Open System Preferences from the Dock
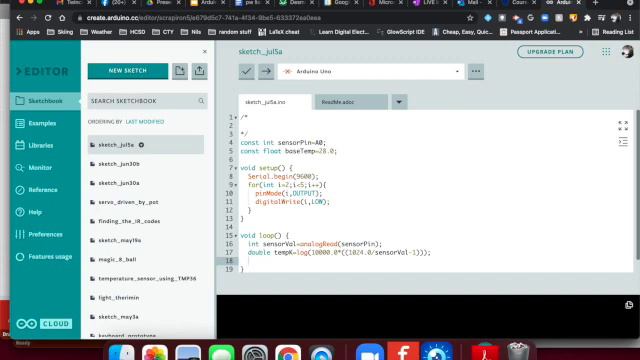This screenshot has width=640, height=360. coord(255,353)
